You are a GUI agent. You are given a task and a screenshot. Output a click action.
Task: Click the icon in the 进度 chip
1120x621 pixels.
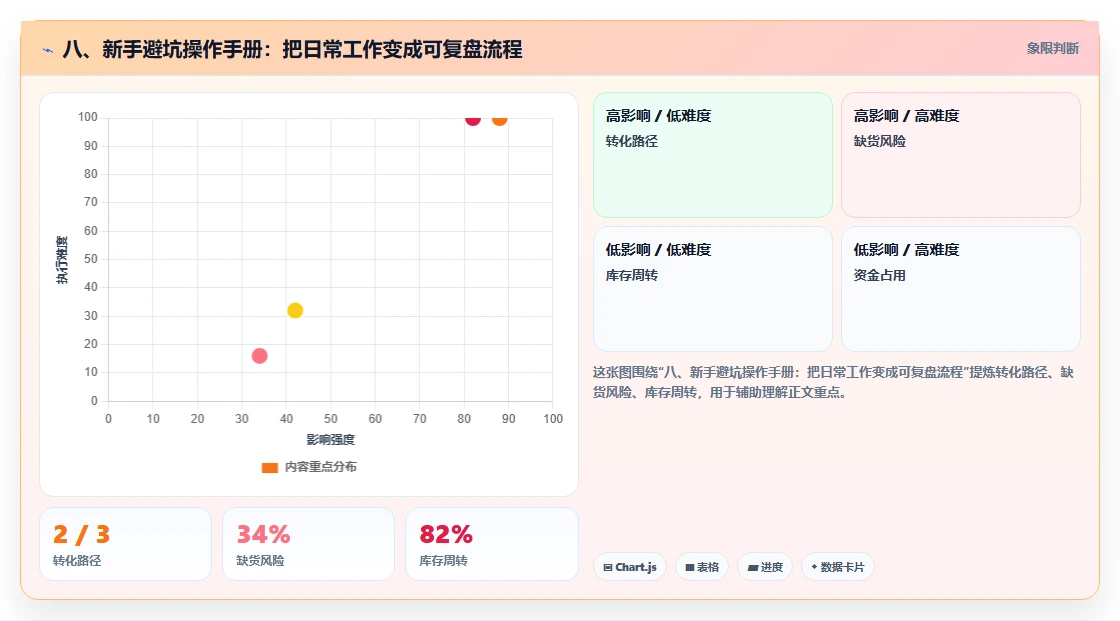coord(753,568)
